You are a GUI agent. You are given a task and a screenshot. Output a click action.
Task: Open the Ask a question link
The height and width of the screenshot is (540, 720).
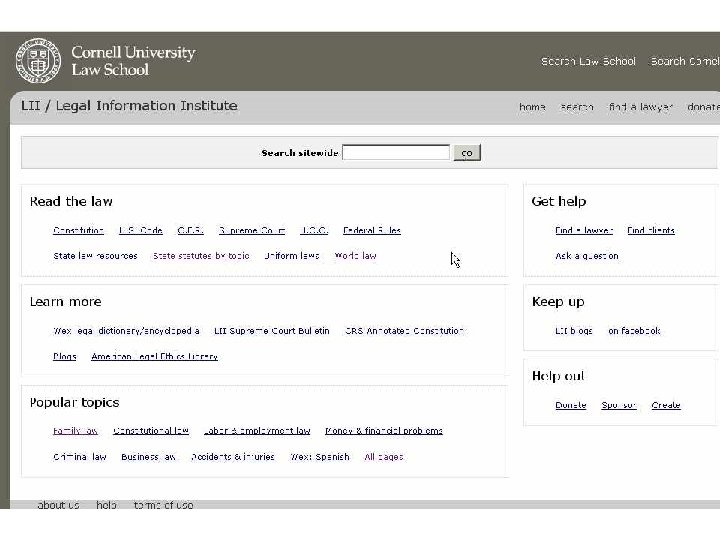coord(587,256)
